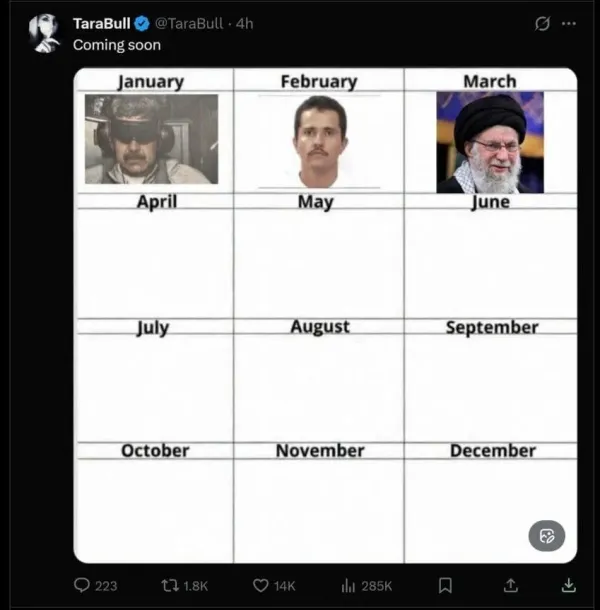This screenshot has width=600, height=610.
Task: Click the download arrow icon
Action: tap(568, 585)
